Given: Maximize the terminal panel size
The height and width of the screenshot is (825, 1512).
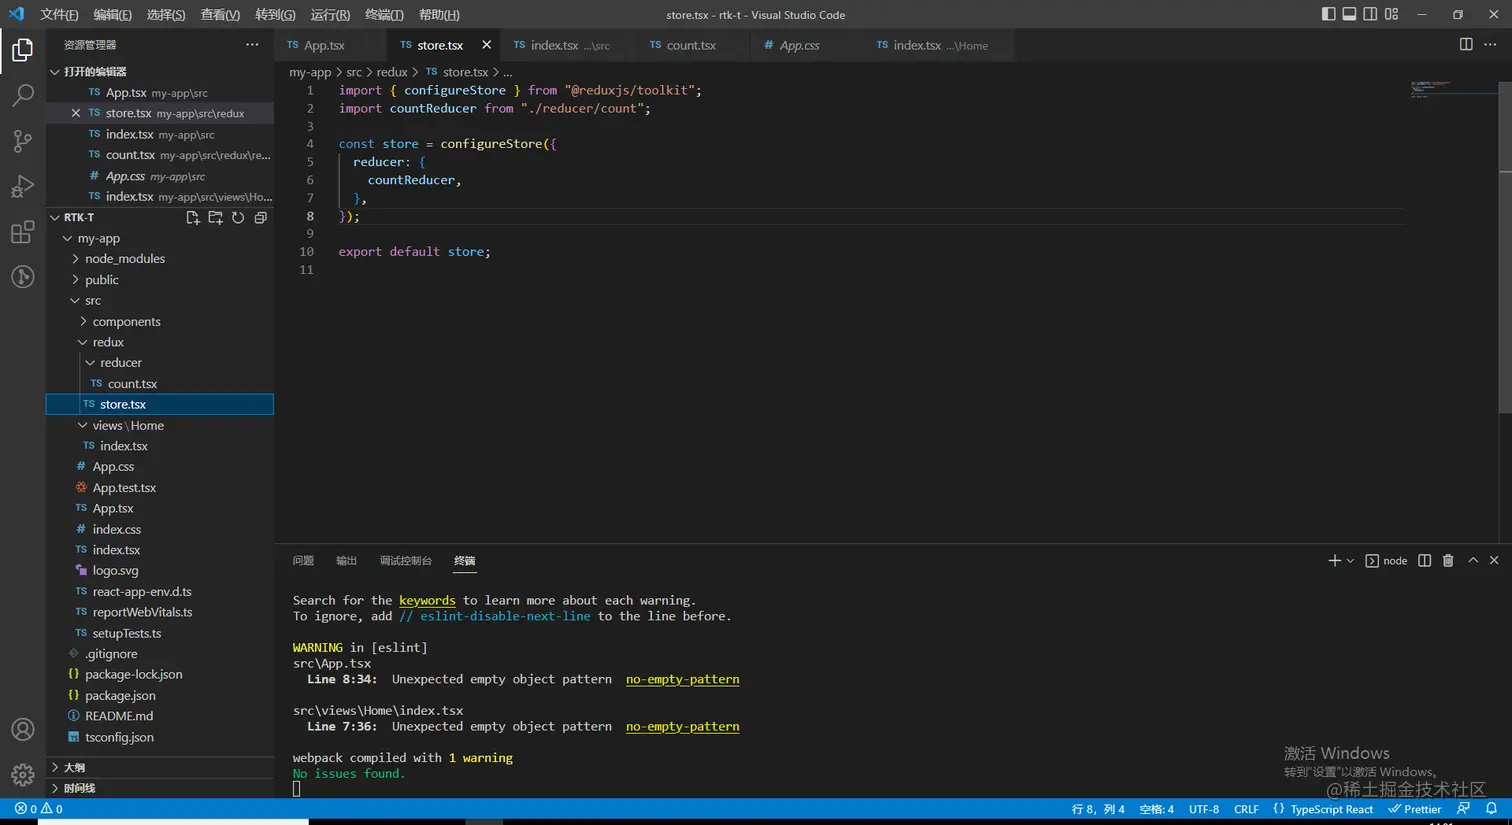Looking at the screenshot, I should pos(1473,561).
